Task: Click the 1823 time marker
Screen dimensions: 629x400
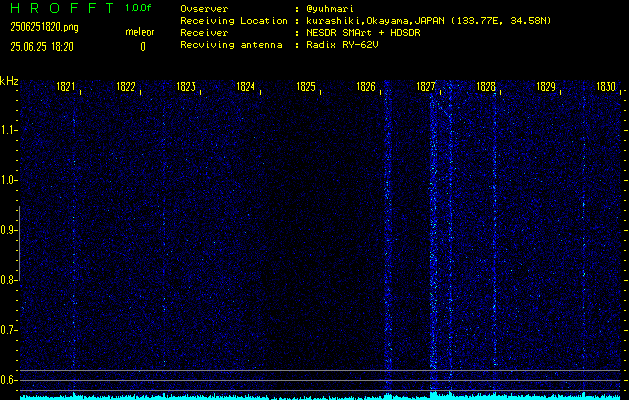Action: (x=186, y=87)
